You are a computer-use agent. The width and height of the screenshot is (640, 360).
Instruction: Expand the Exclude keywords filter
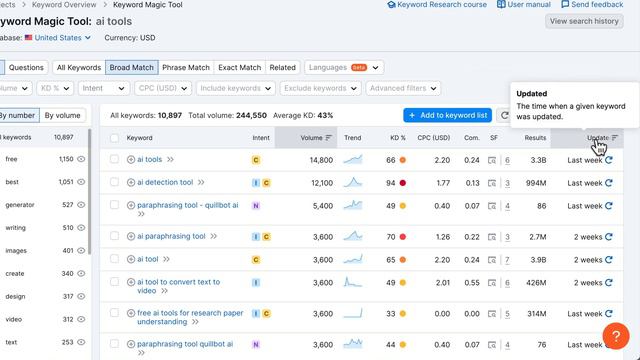(x=320, y=88)
